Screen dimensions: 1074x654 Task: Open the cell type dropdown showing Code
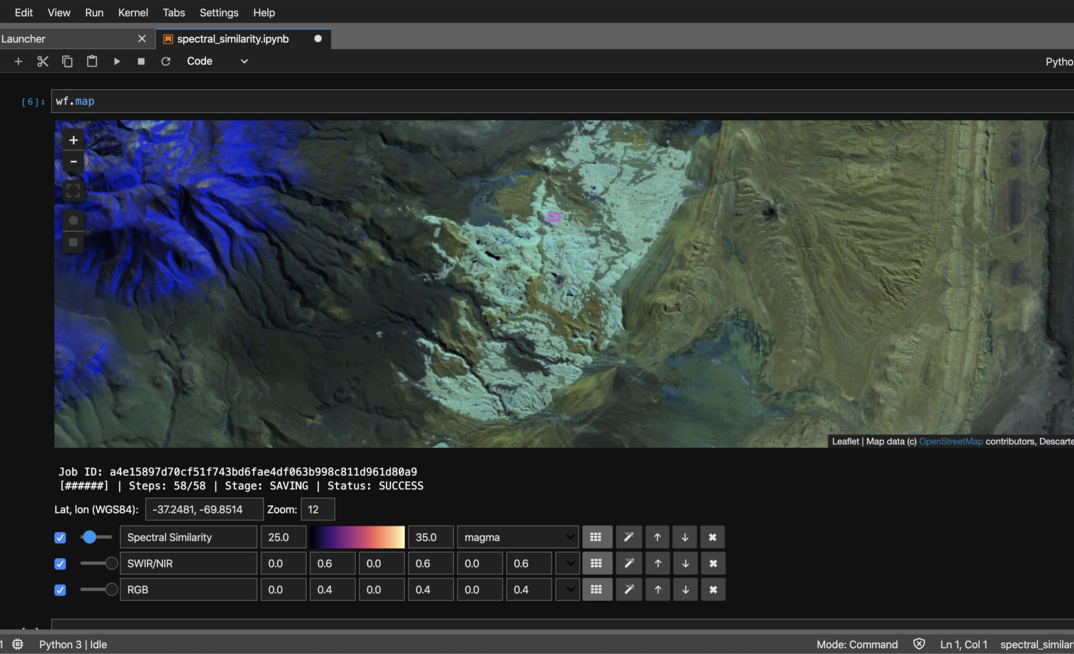[x=215, y=61]
